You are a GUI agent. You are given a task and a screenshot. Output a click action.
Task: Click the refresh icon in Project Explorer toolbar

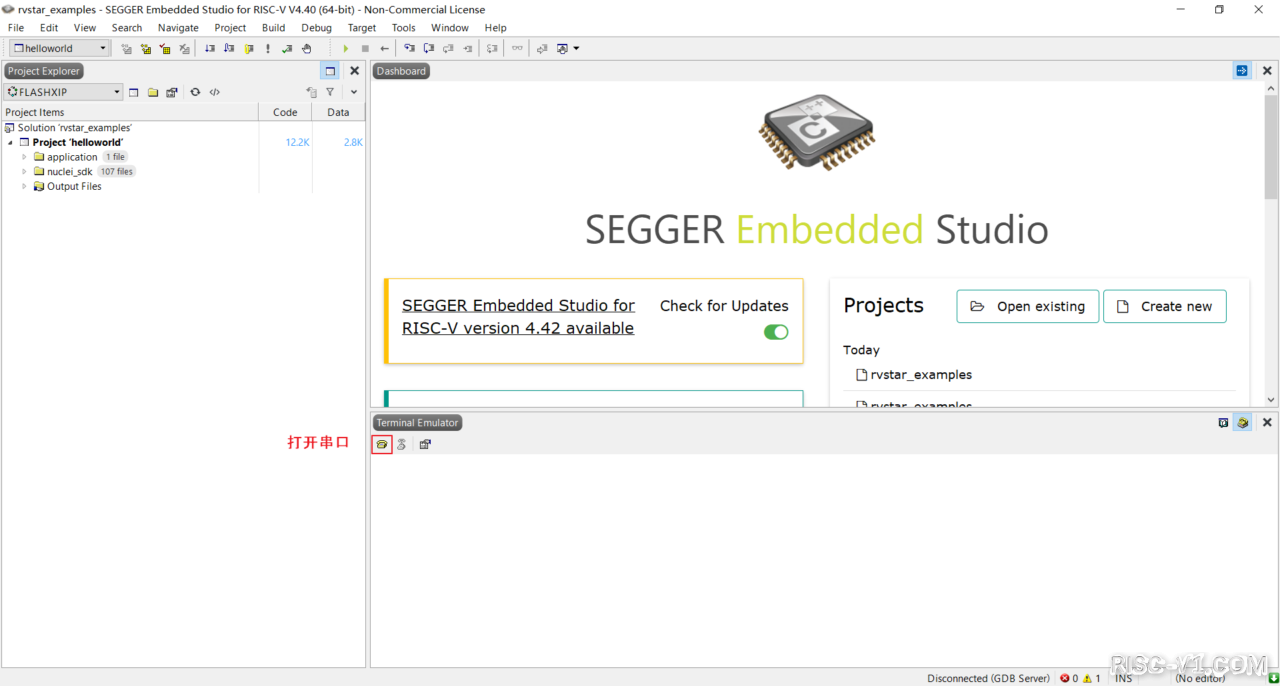(195, 92)
